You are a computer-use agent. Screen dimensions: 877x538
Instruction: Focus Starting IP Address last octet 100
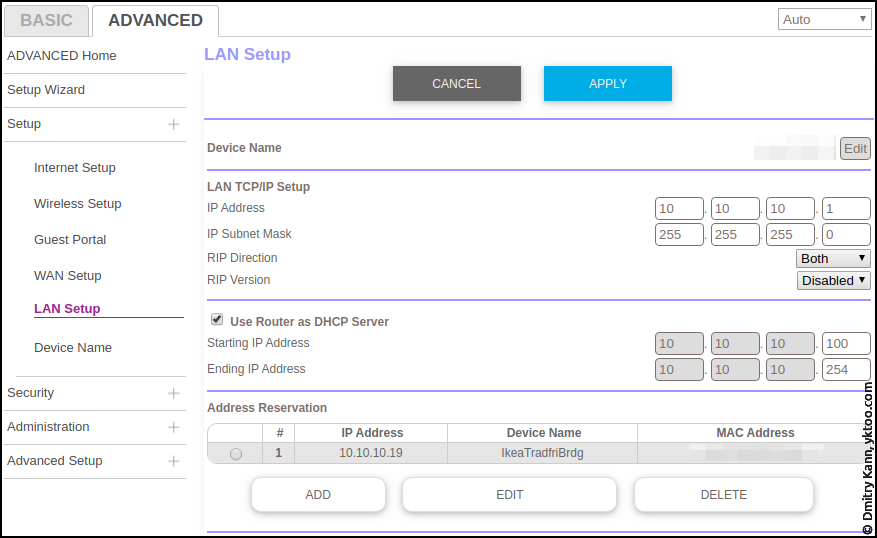click(x=846, y=343)
